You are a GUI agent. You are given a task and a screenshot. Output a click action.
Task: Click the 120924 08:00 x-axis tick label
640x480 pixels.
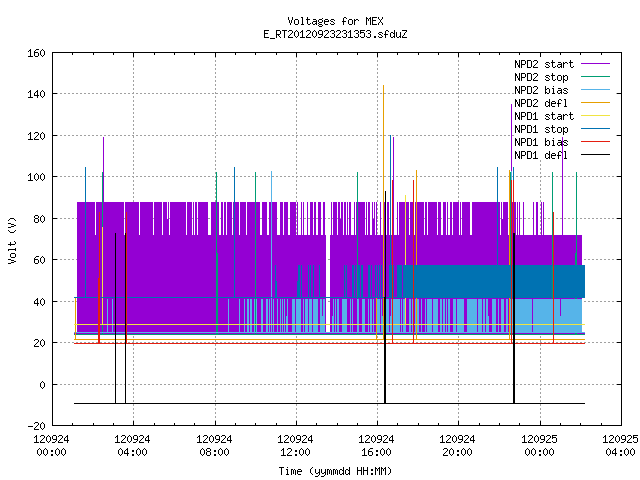[214, 446]
